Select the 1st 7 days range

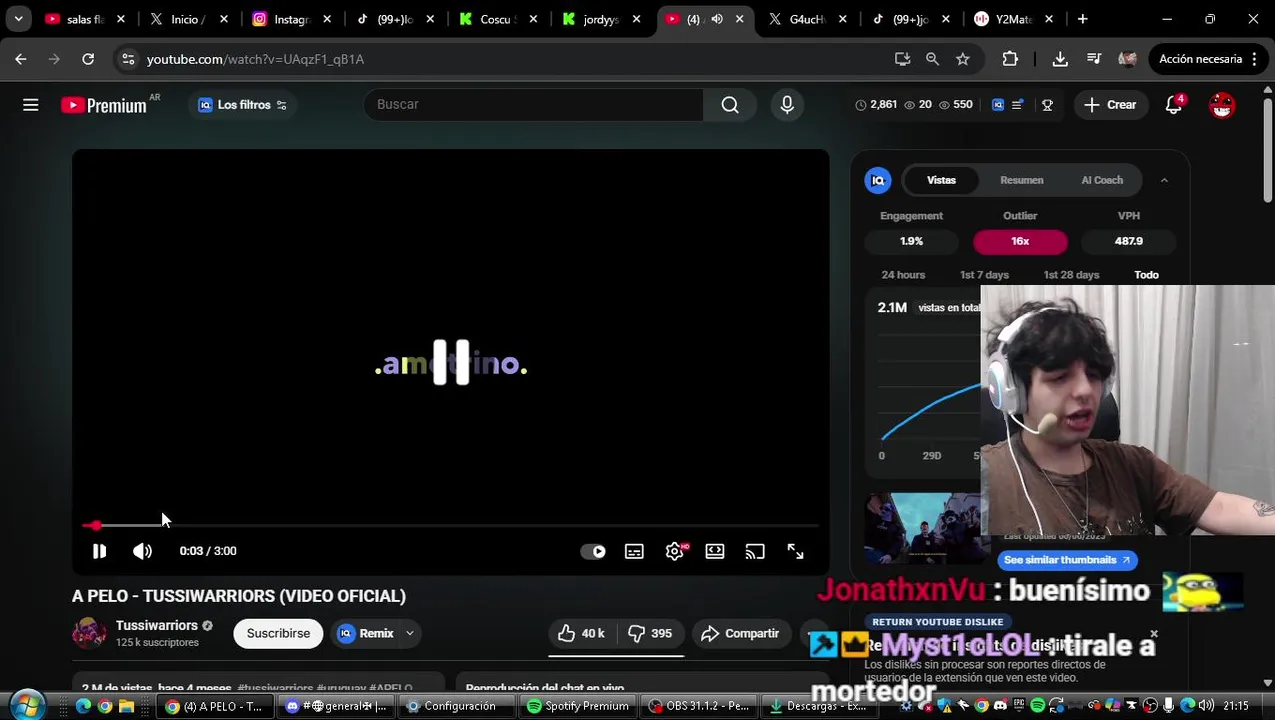[x=984, y=275]
